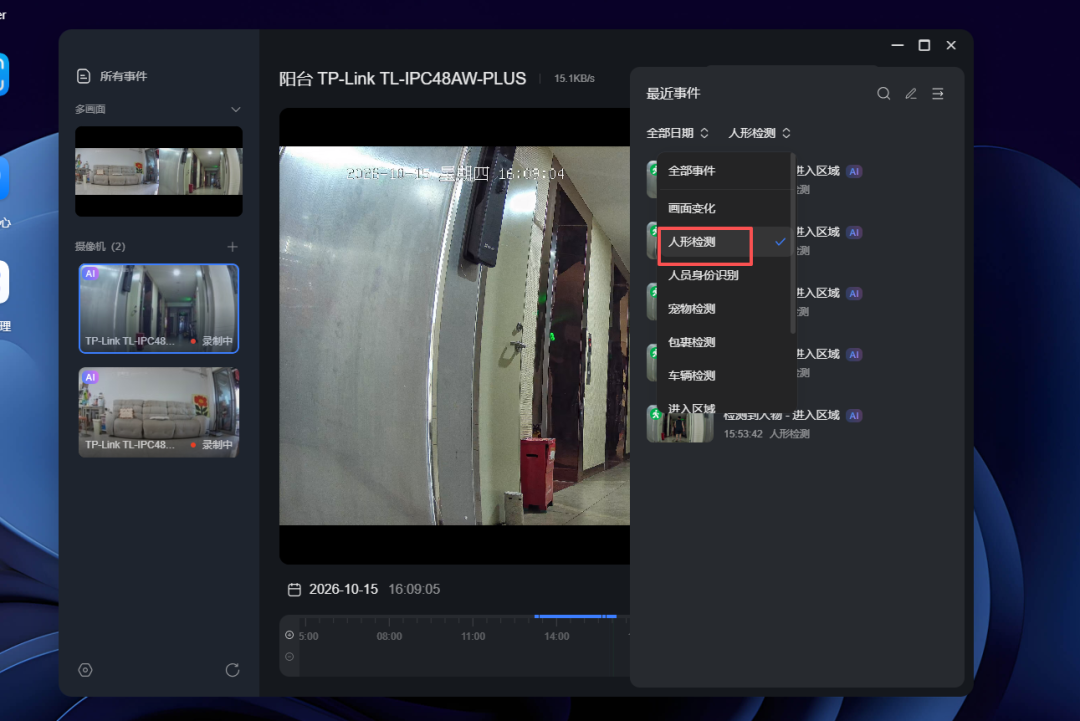Select the living room camera thumbnail
This screenshot has width=1080, height=721.
[159, 412]
